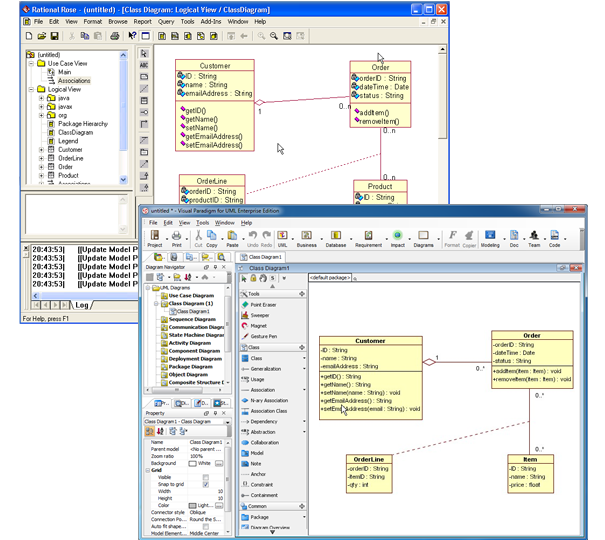Click the Save icon in Rational Rose toolbar
The height and width of the screenshot is (540, 605).
click(54, 36)
